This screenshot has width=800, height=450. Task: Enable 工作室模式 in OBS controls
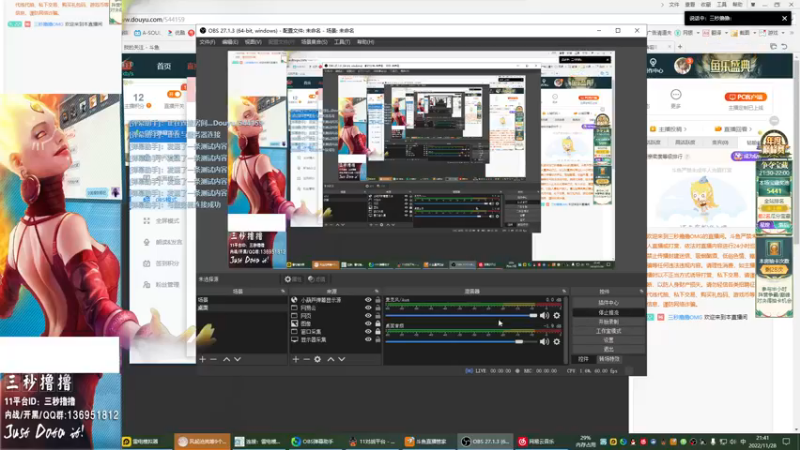click(608, 331)
